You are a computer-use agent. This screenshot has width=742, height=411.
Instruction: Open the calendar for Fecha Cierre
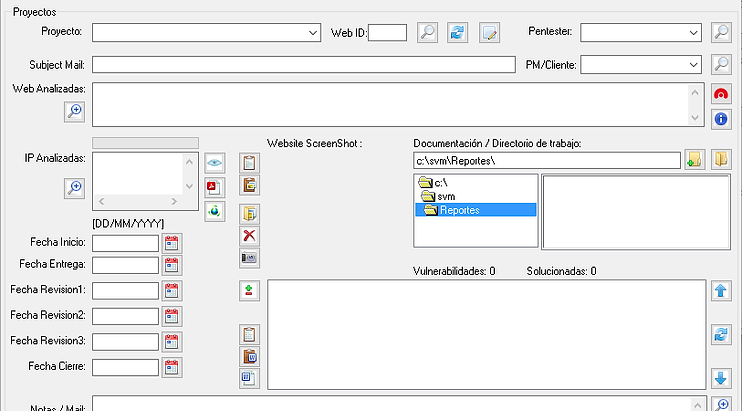[172, 367]
